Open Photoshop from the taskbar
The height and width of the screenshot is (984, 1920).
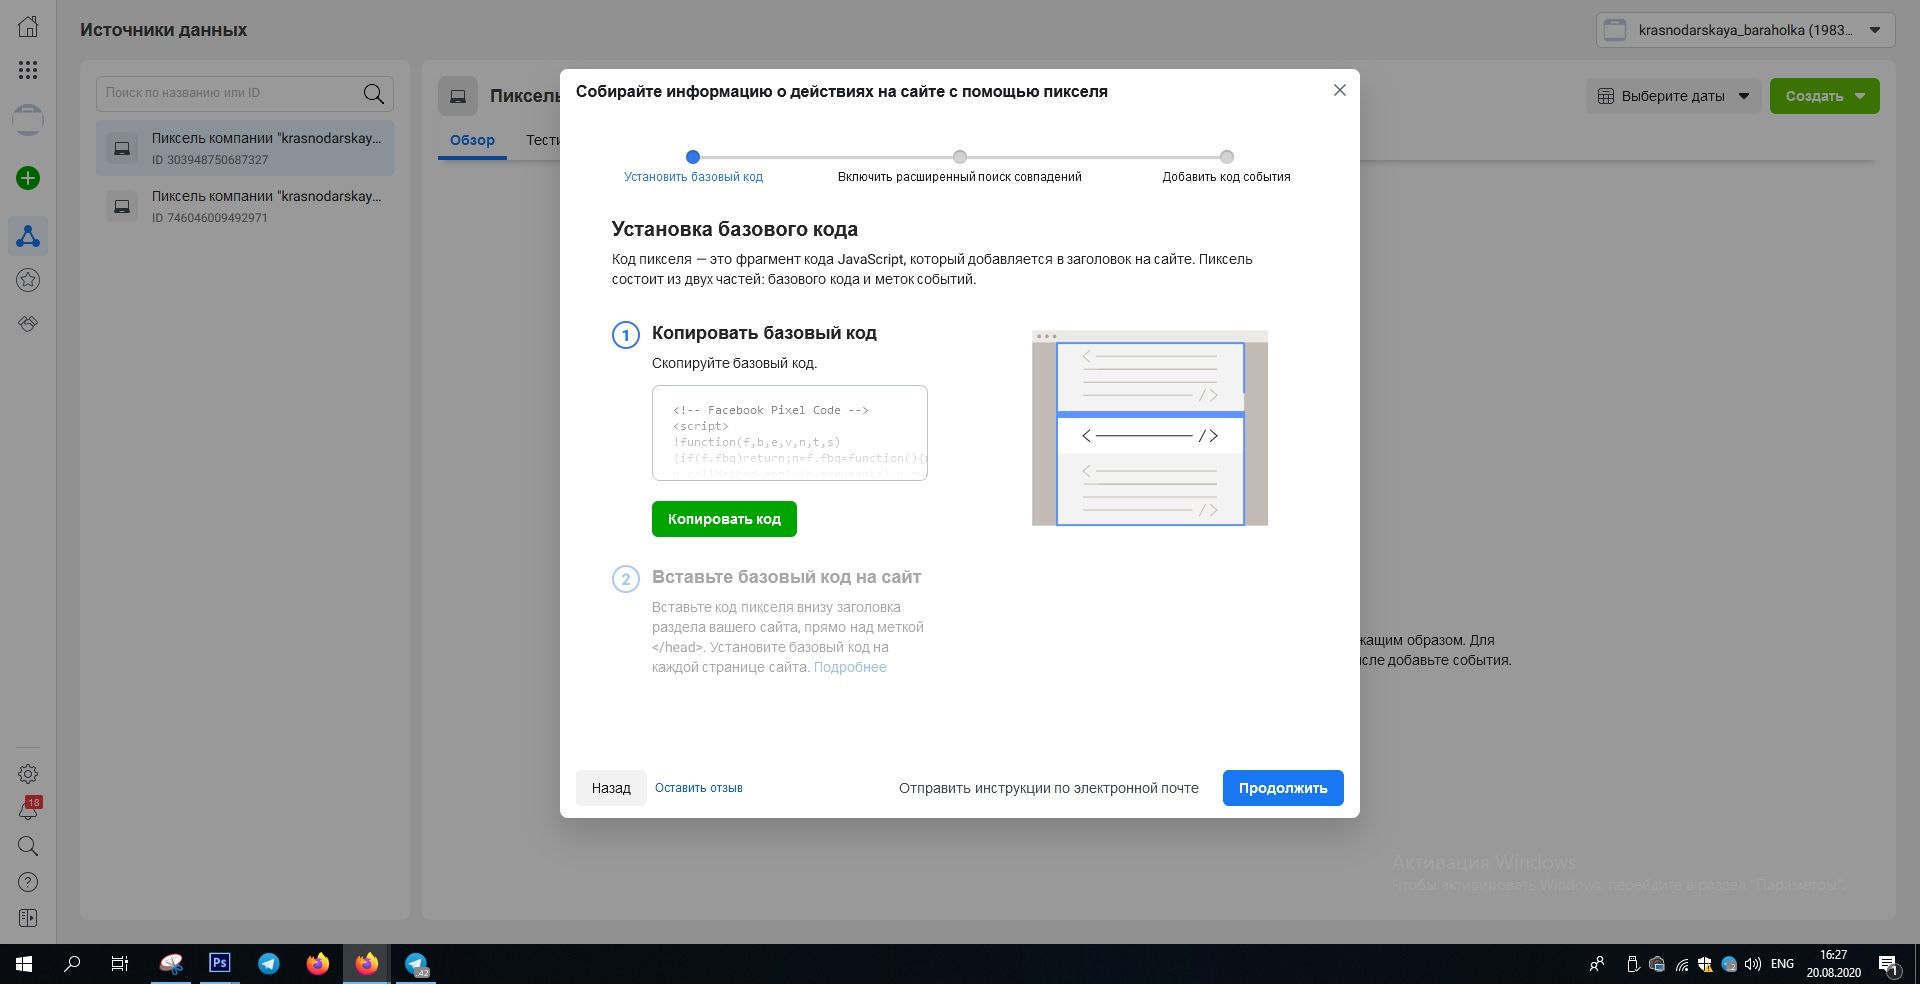click(220, 964)
